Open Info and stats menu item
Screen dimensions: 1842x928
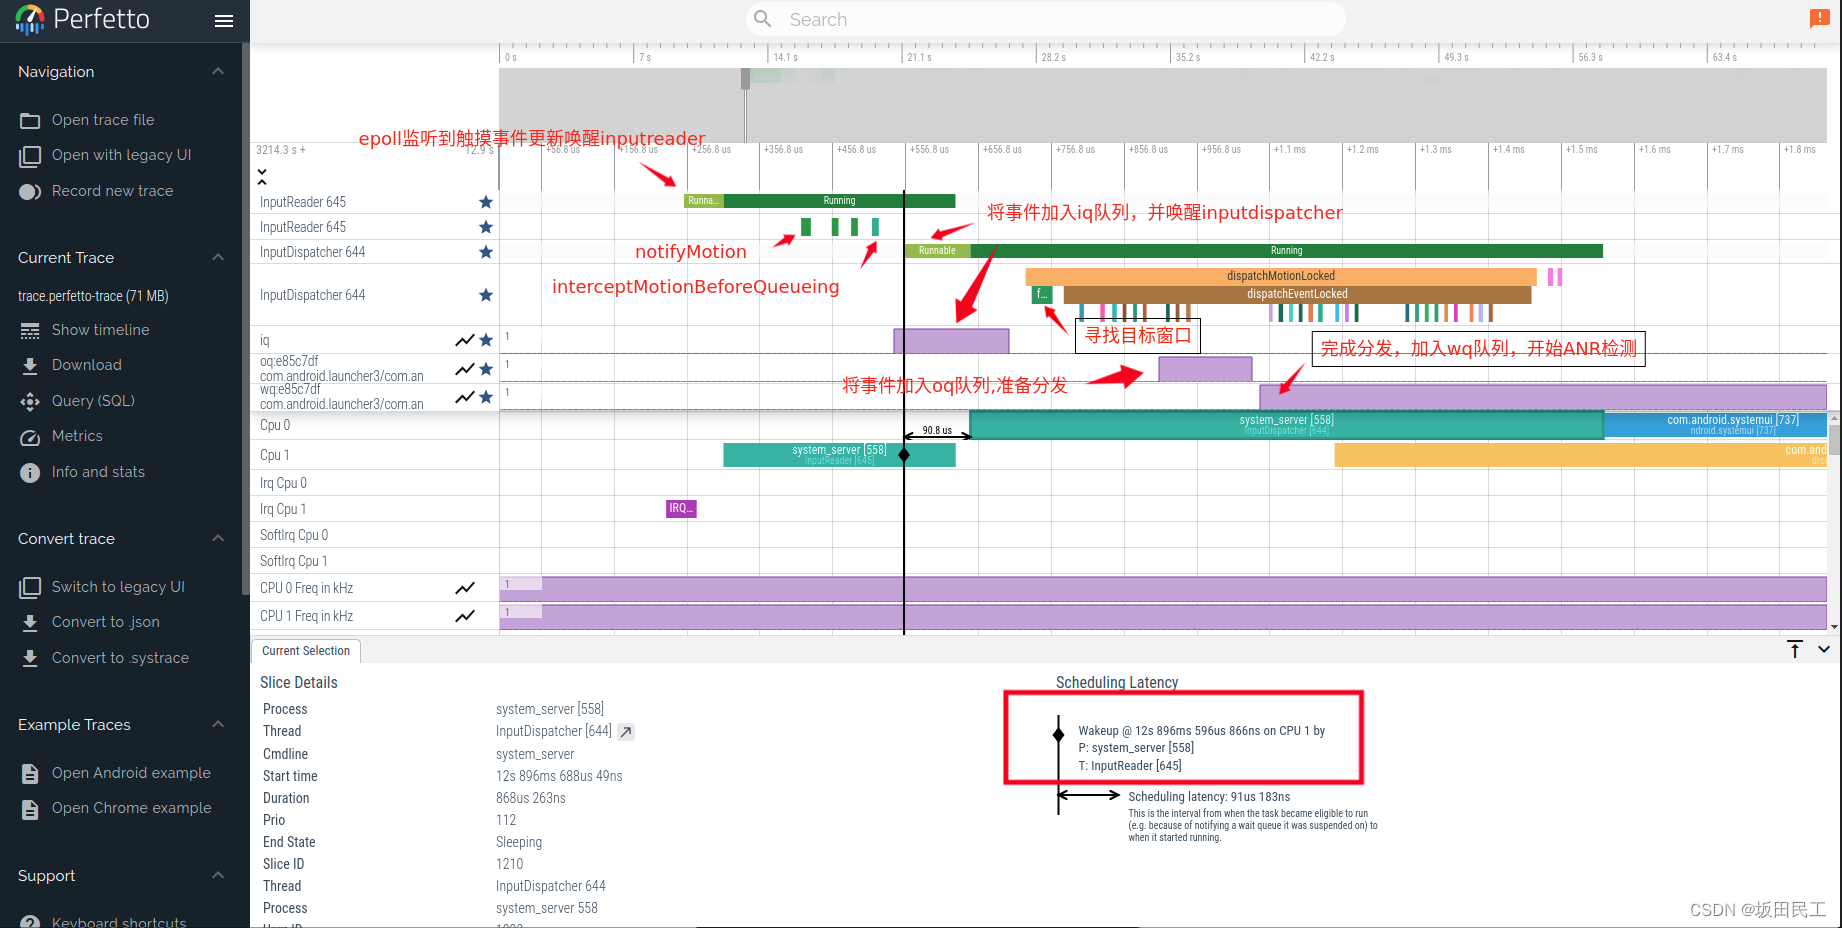[x=98, y=472]
